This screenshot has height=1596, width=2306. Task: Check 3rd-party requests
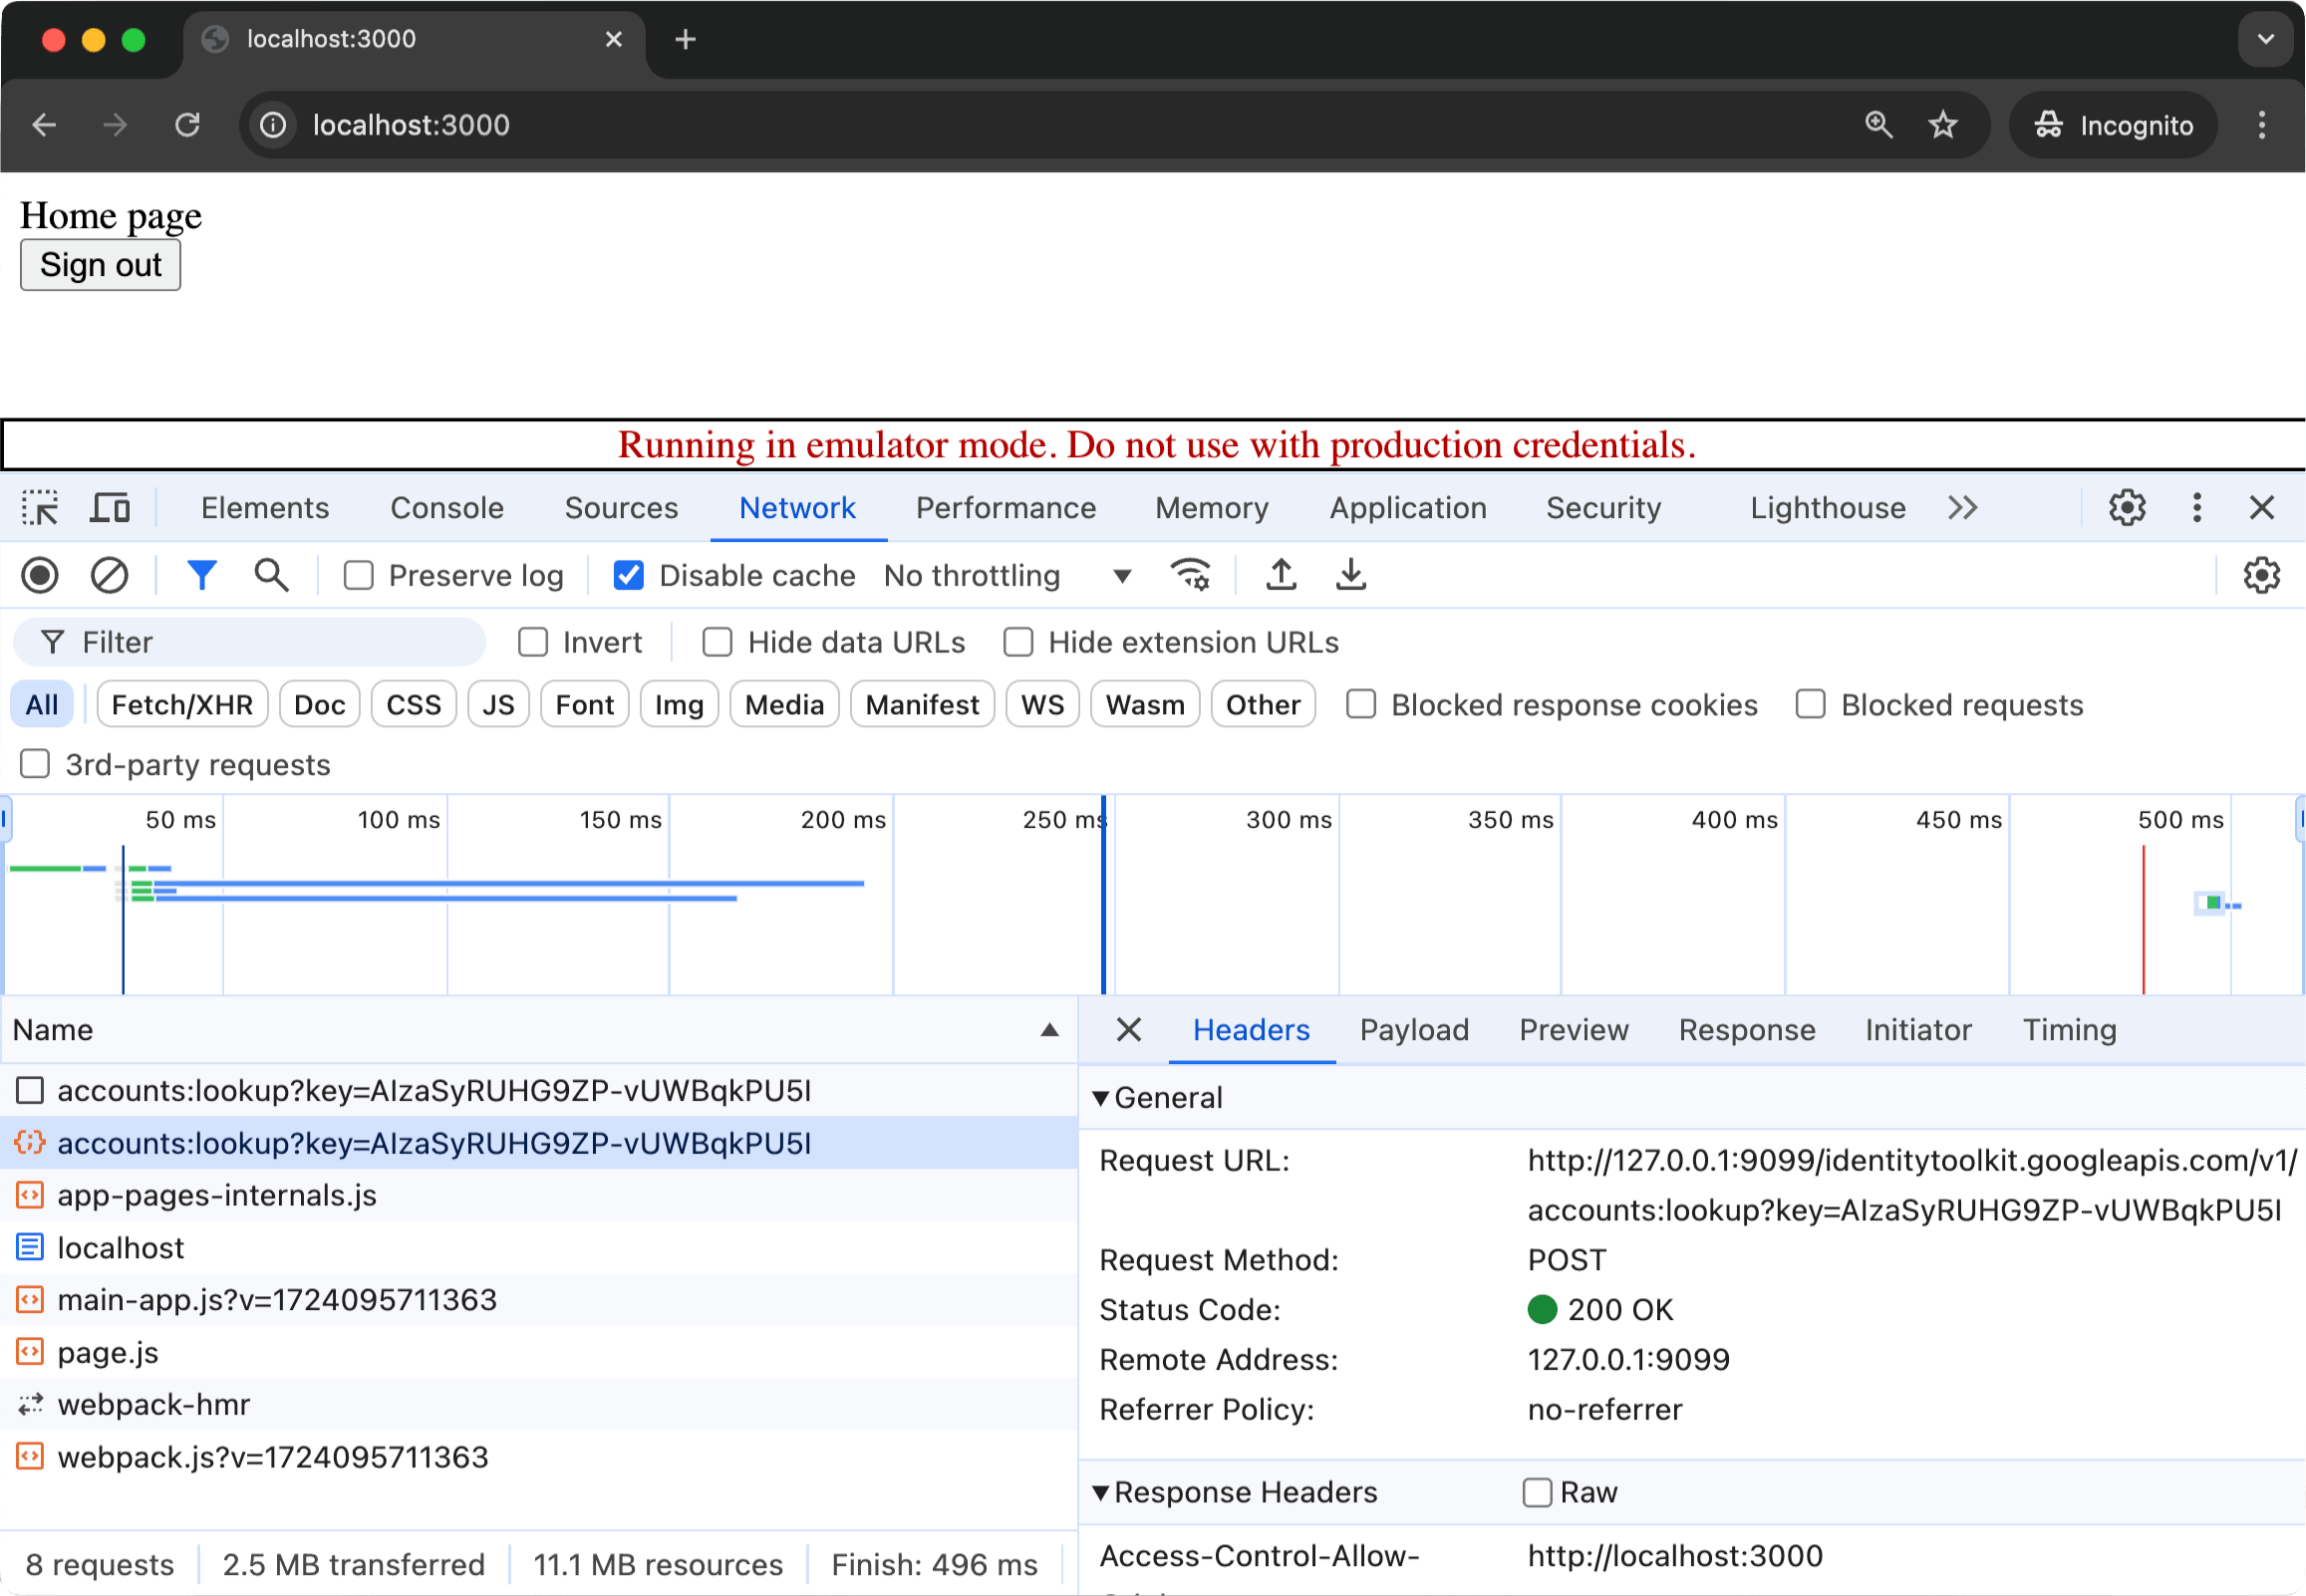click(x=35, y=764)
